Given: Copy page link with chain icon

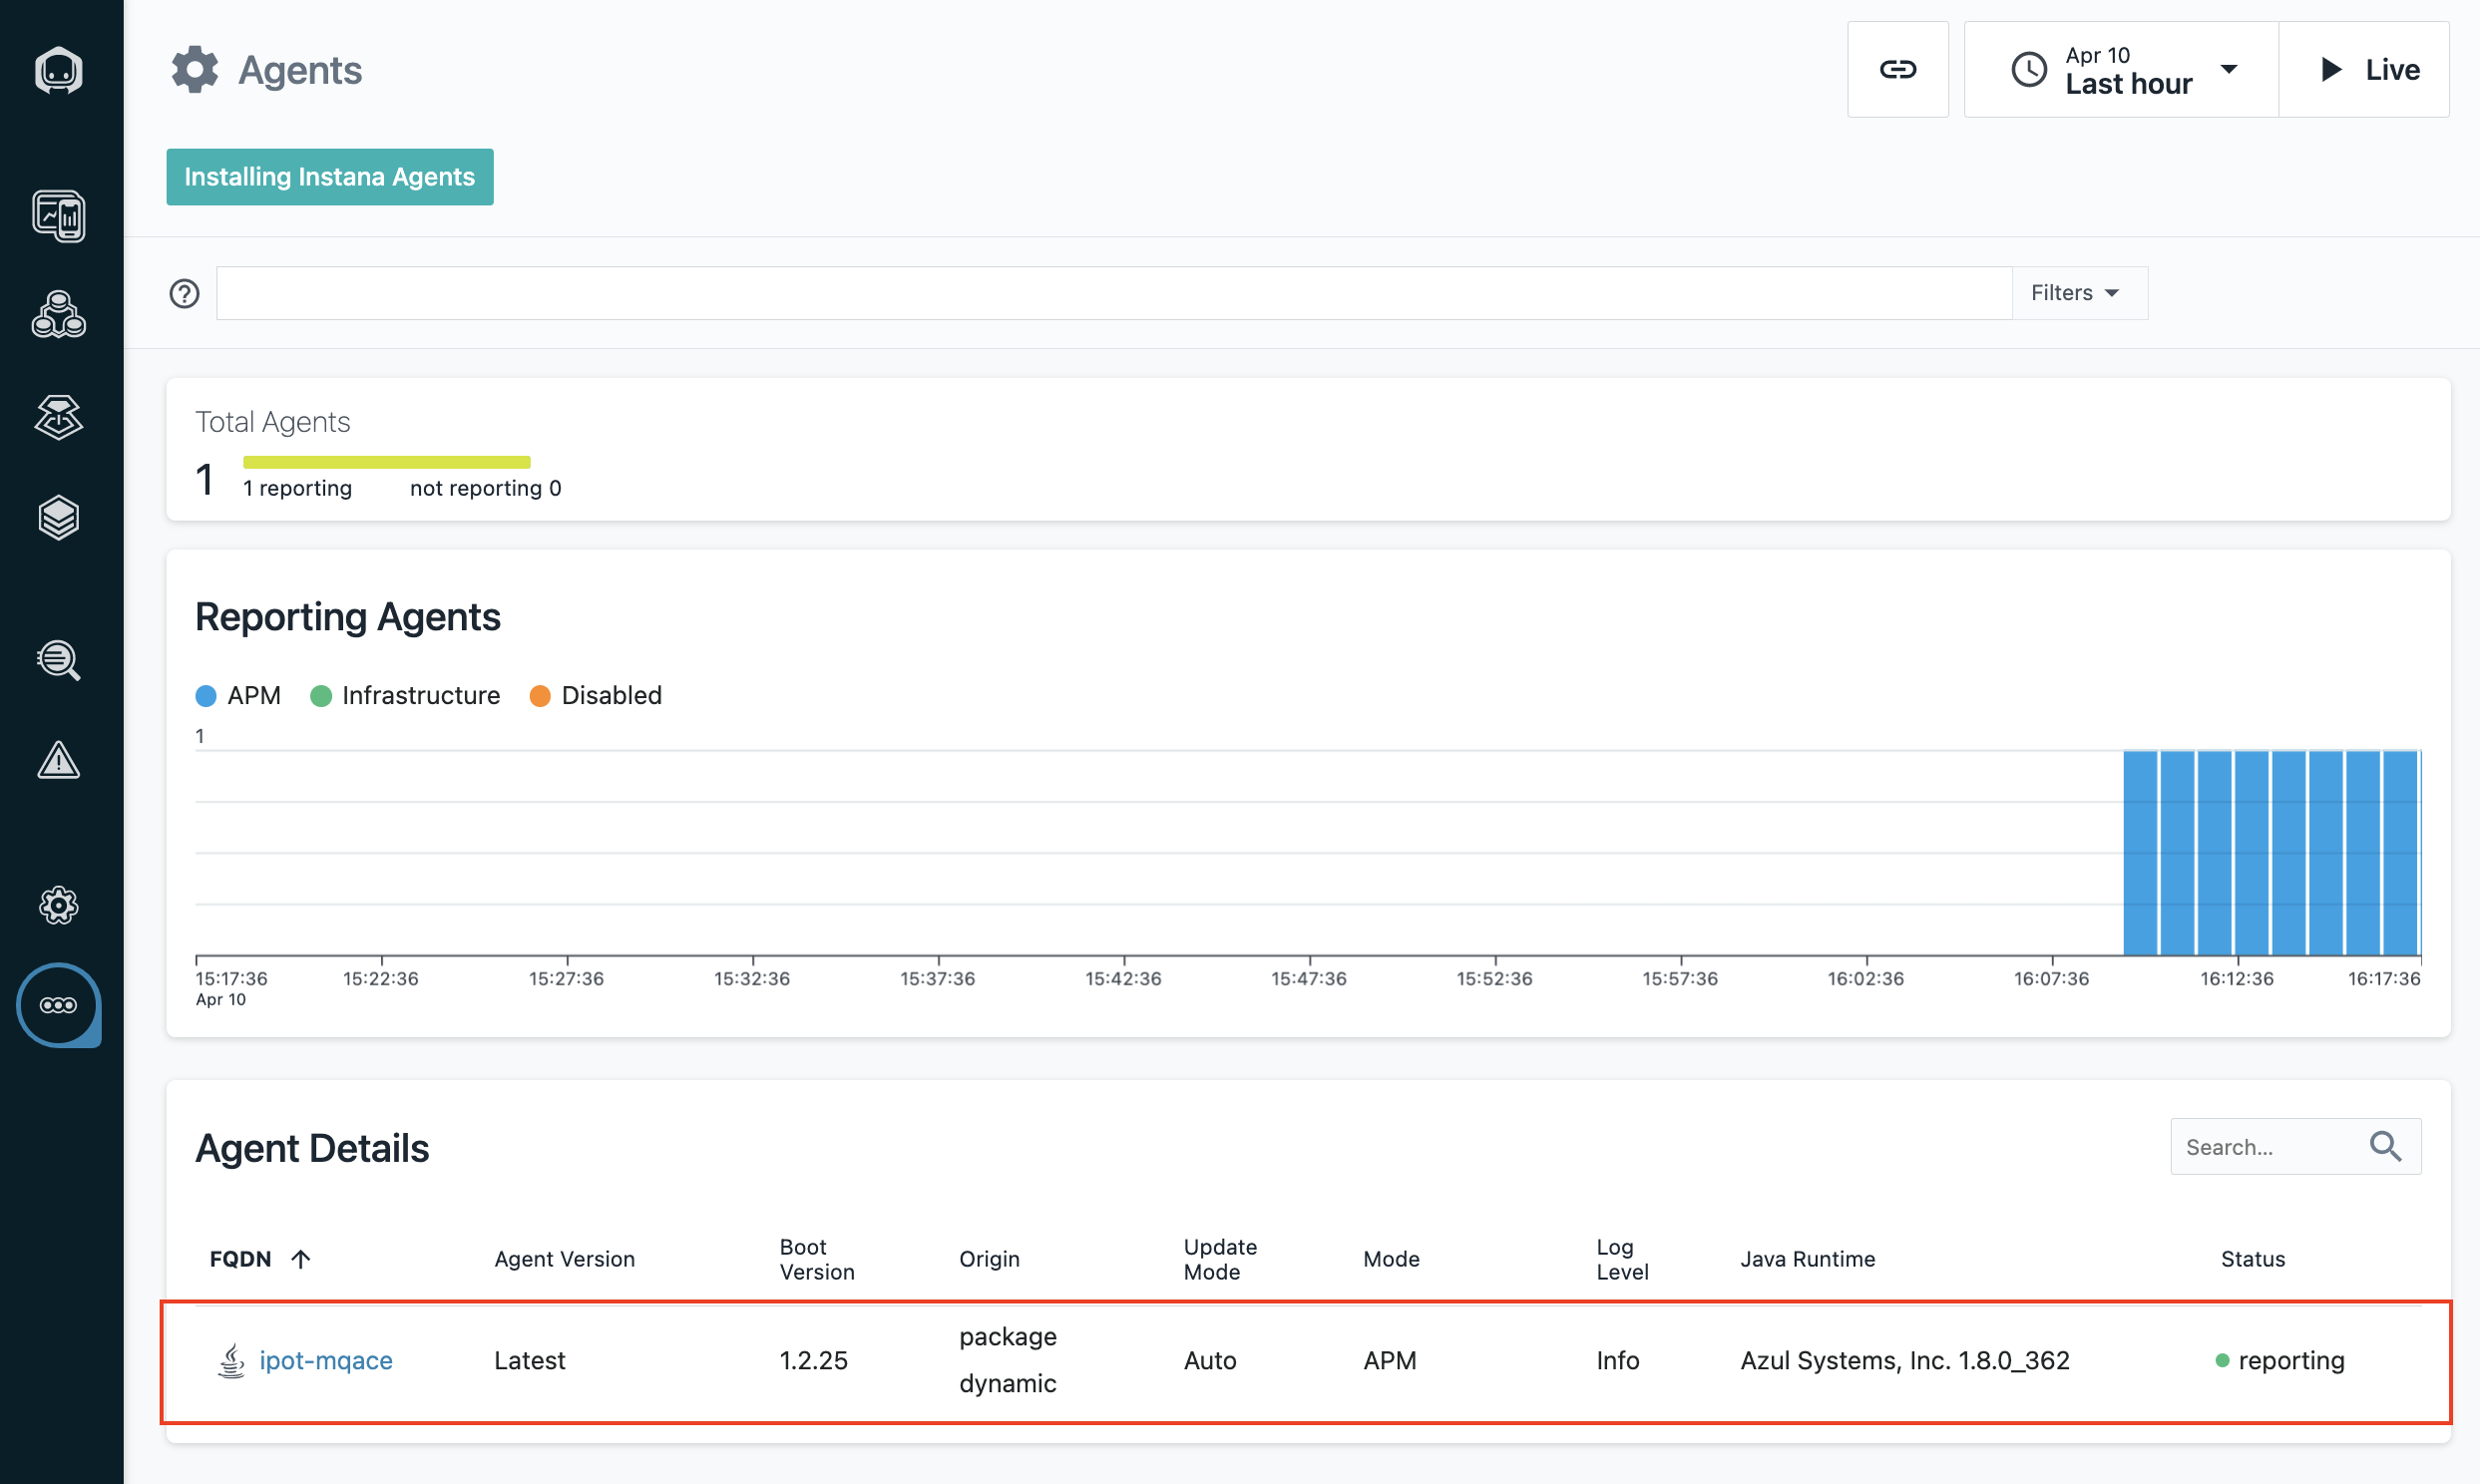Looking at the screenshot, I should point(1897,69).
